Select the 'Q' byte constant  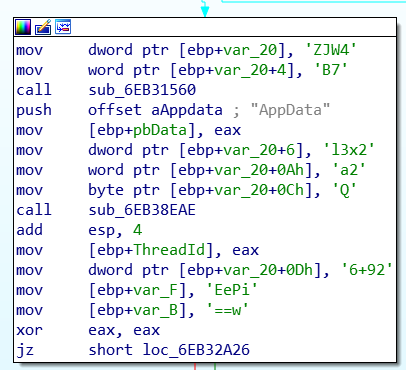(344, 190)
